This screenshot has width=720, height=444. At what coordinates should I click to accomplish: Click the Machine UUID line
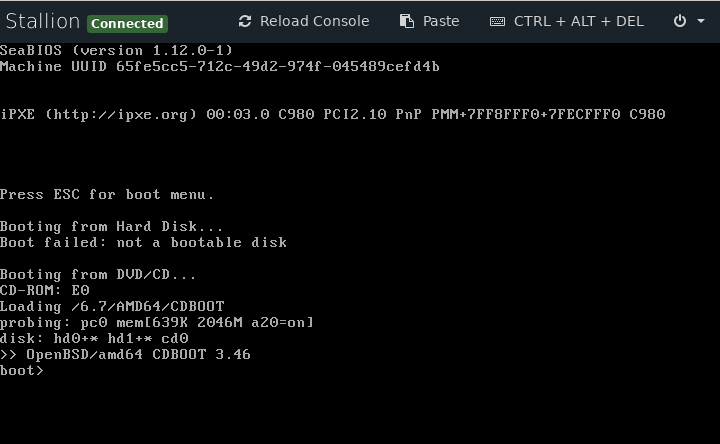pos(219,67)
